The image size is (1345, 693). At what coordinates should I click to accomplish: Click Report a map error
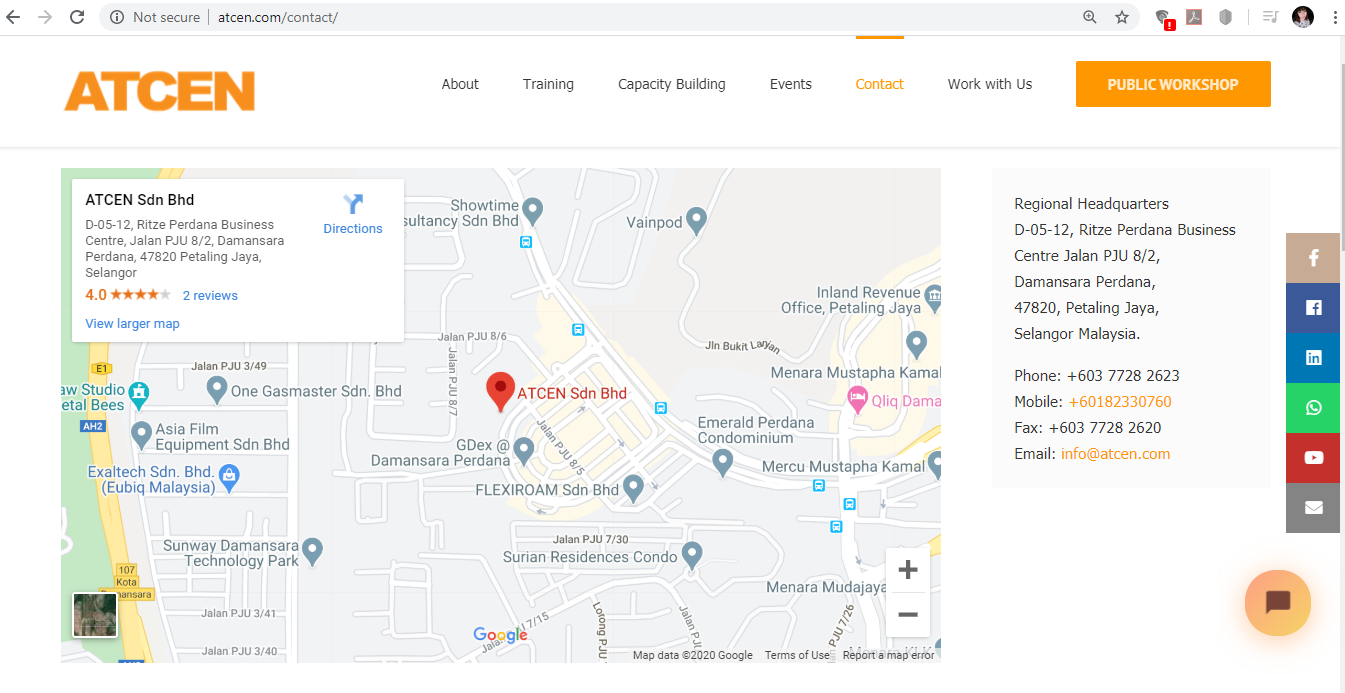pos(888,655)
